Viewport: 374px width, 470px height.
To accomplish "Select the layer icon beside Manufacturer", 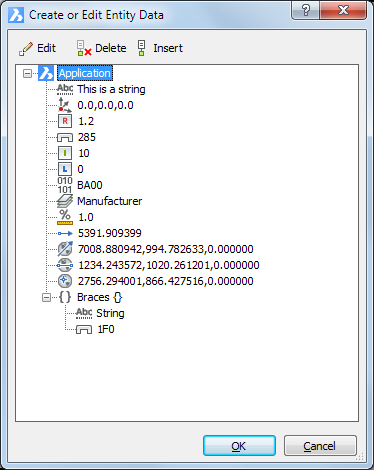I will [x=65, y=201].
